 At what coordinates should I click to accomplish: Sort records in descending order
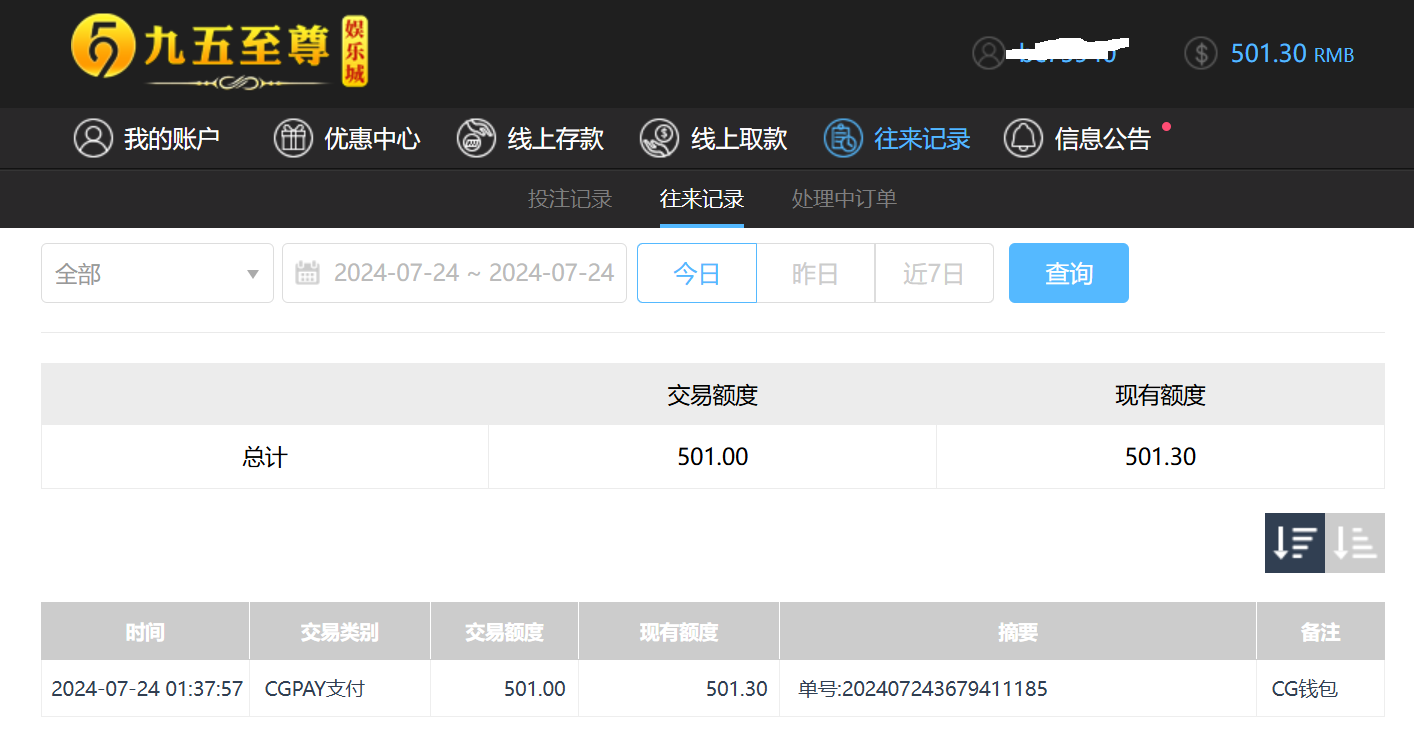click(x=1294, y=543)
